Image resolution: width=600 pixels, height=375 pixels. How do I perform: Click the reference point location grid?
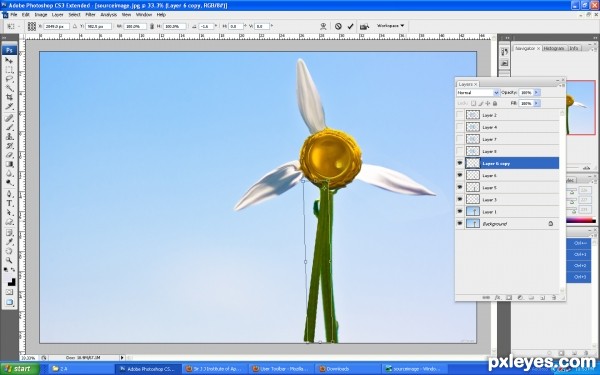[x=32, y=26]
